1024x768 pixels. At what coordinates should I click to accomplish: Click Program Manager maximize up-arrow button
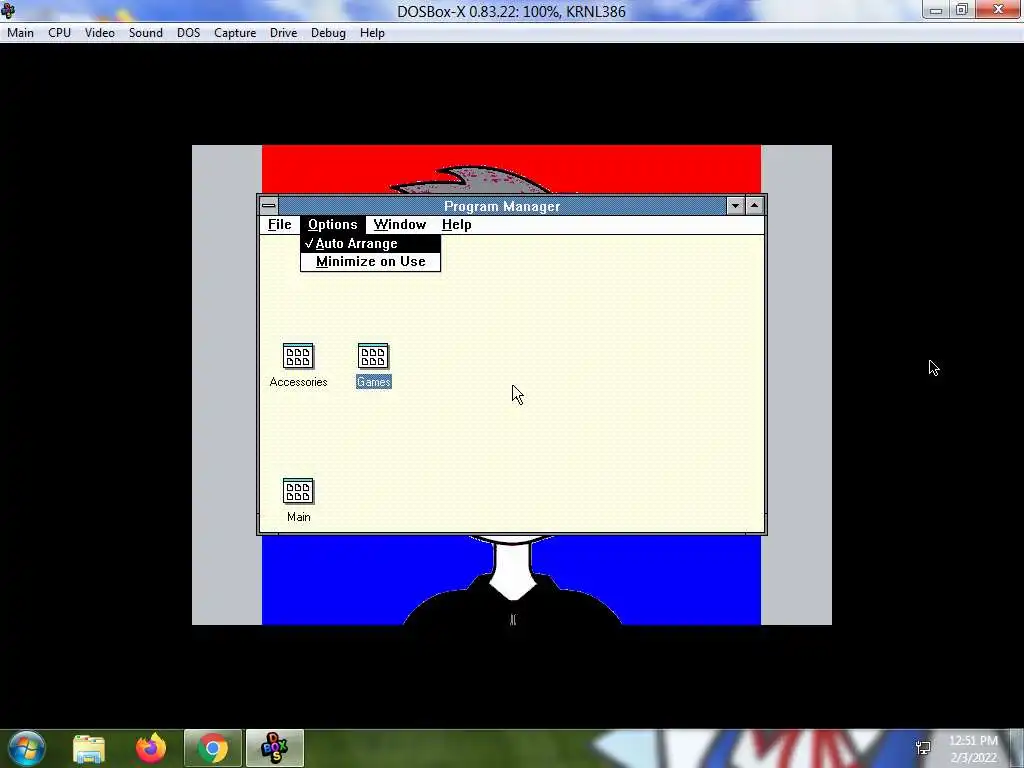[754, 206]
